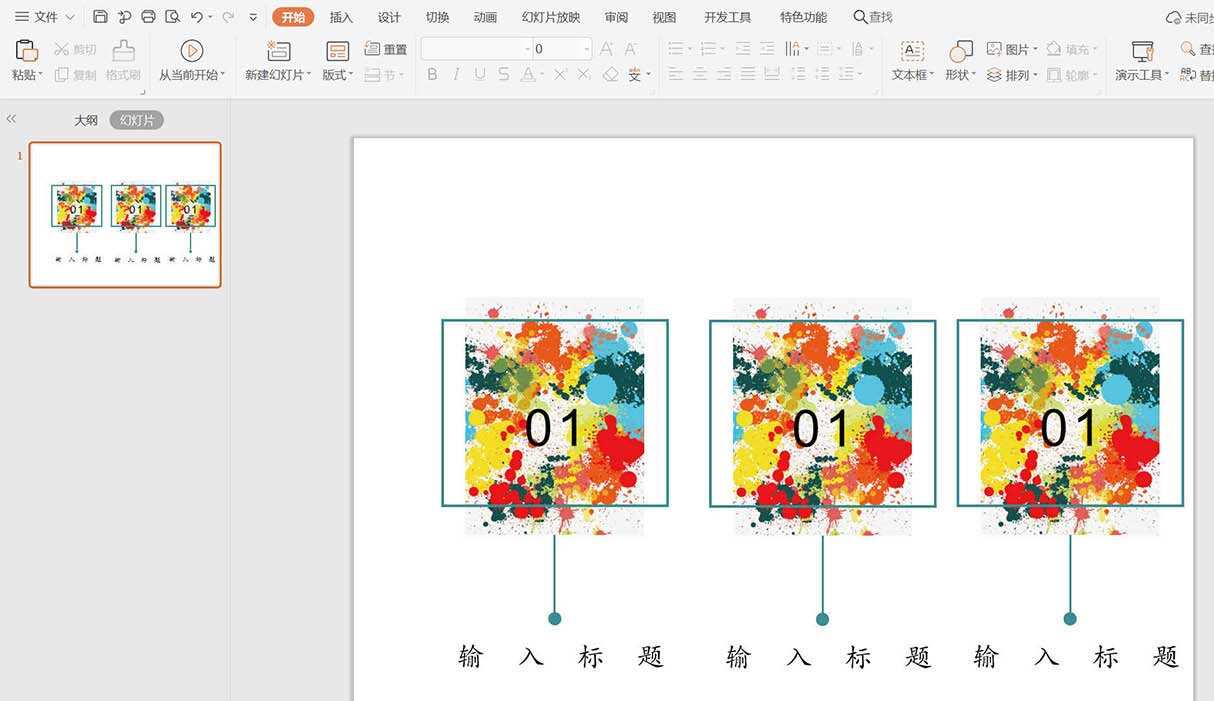This screenshot has height=701, width=1214.
Task: Click the Format Painter (格式刷) brush icon
Action: [123, 51]
